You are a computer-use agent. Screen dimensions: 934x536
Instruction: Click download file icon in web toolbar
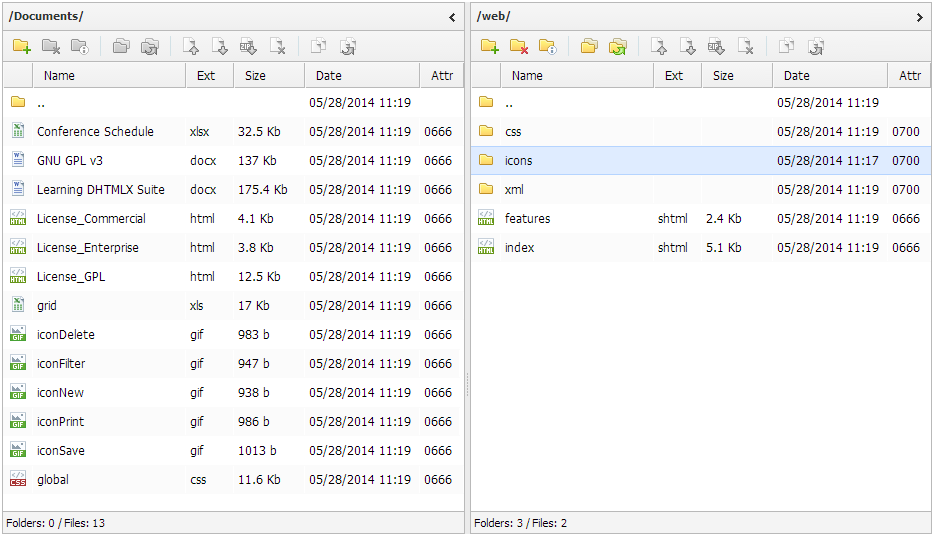(x=688, y=46)
